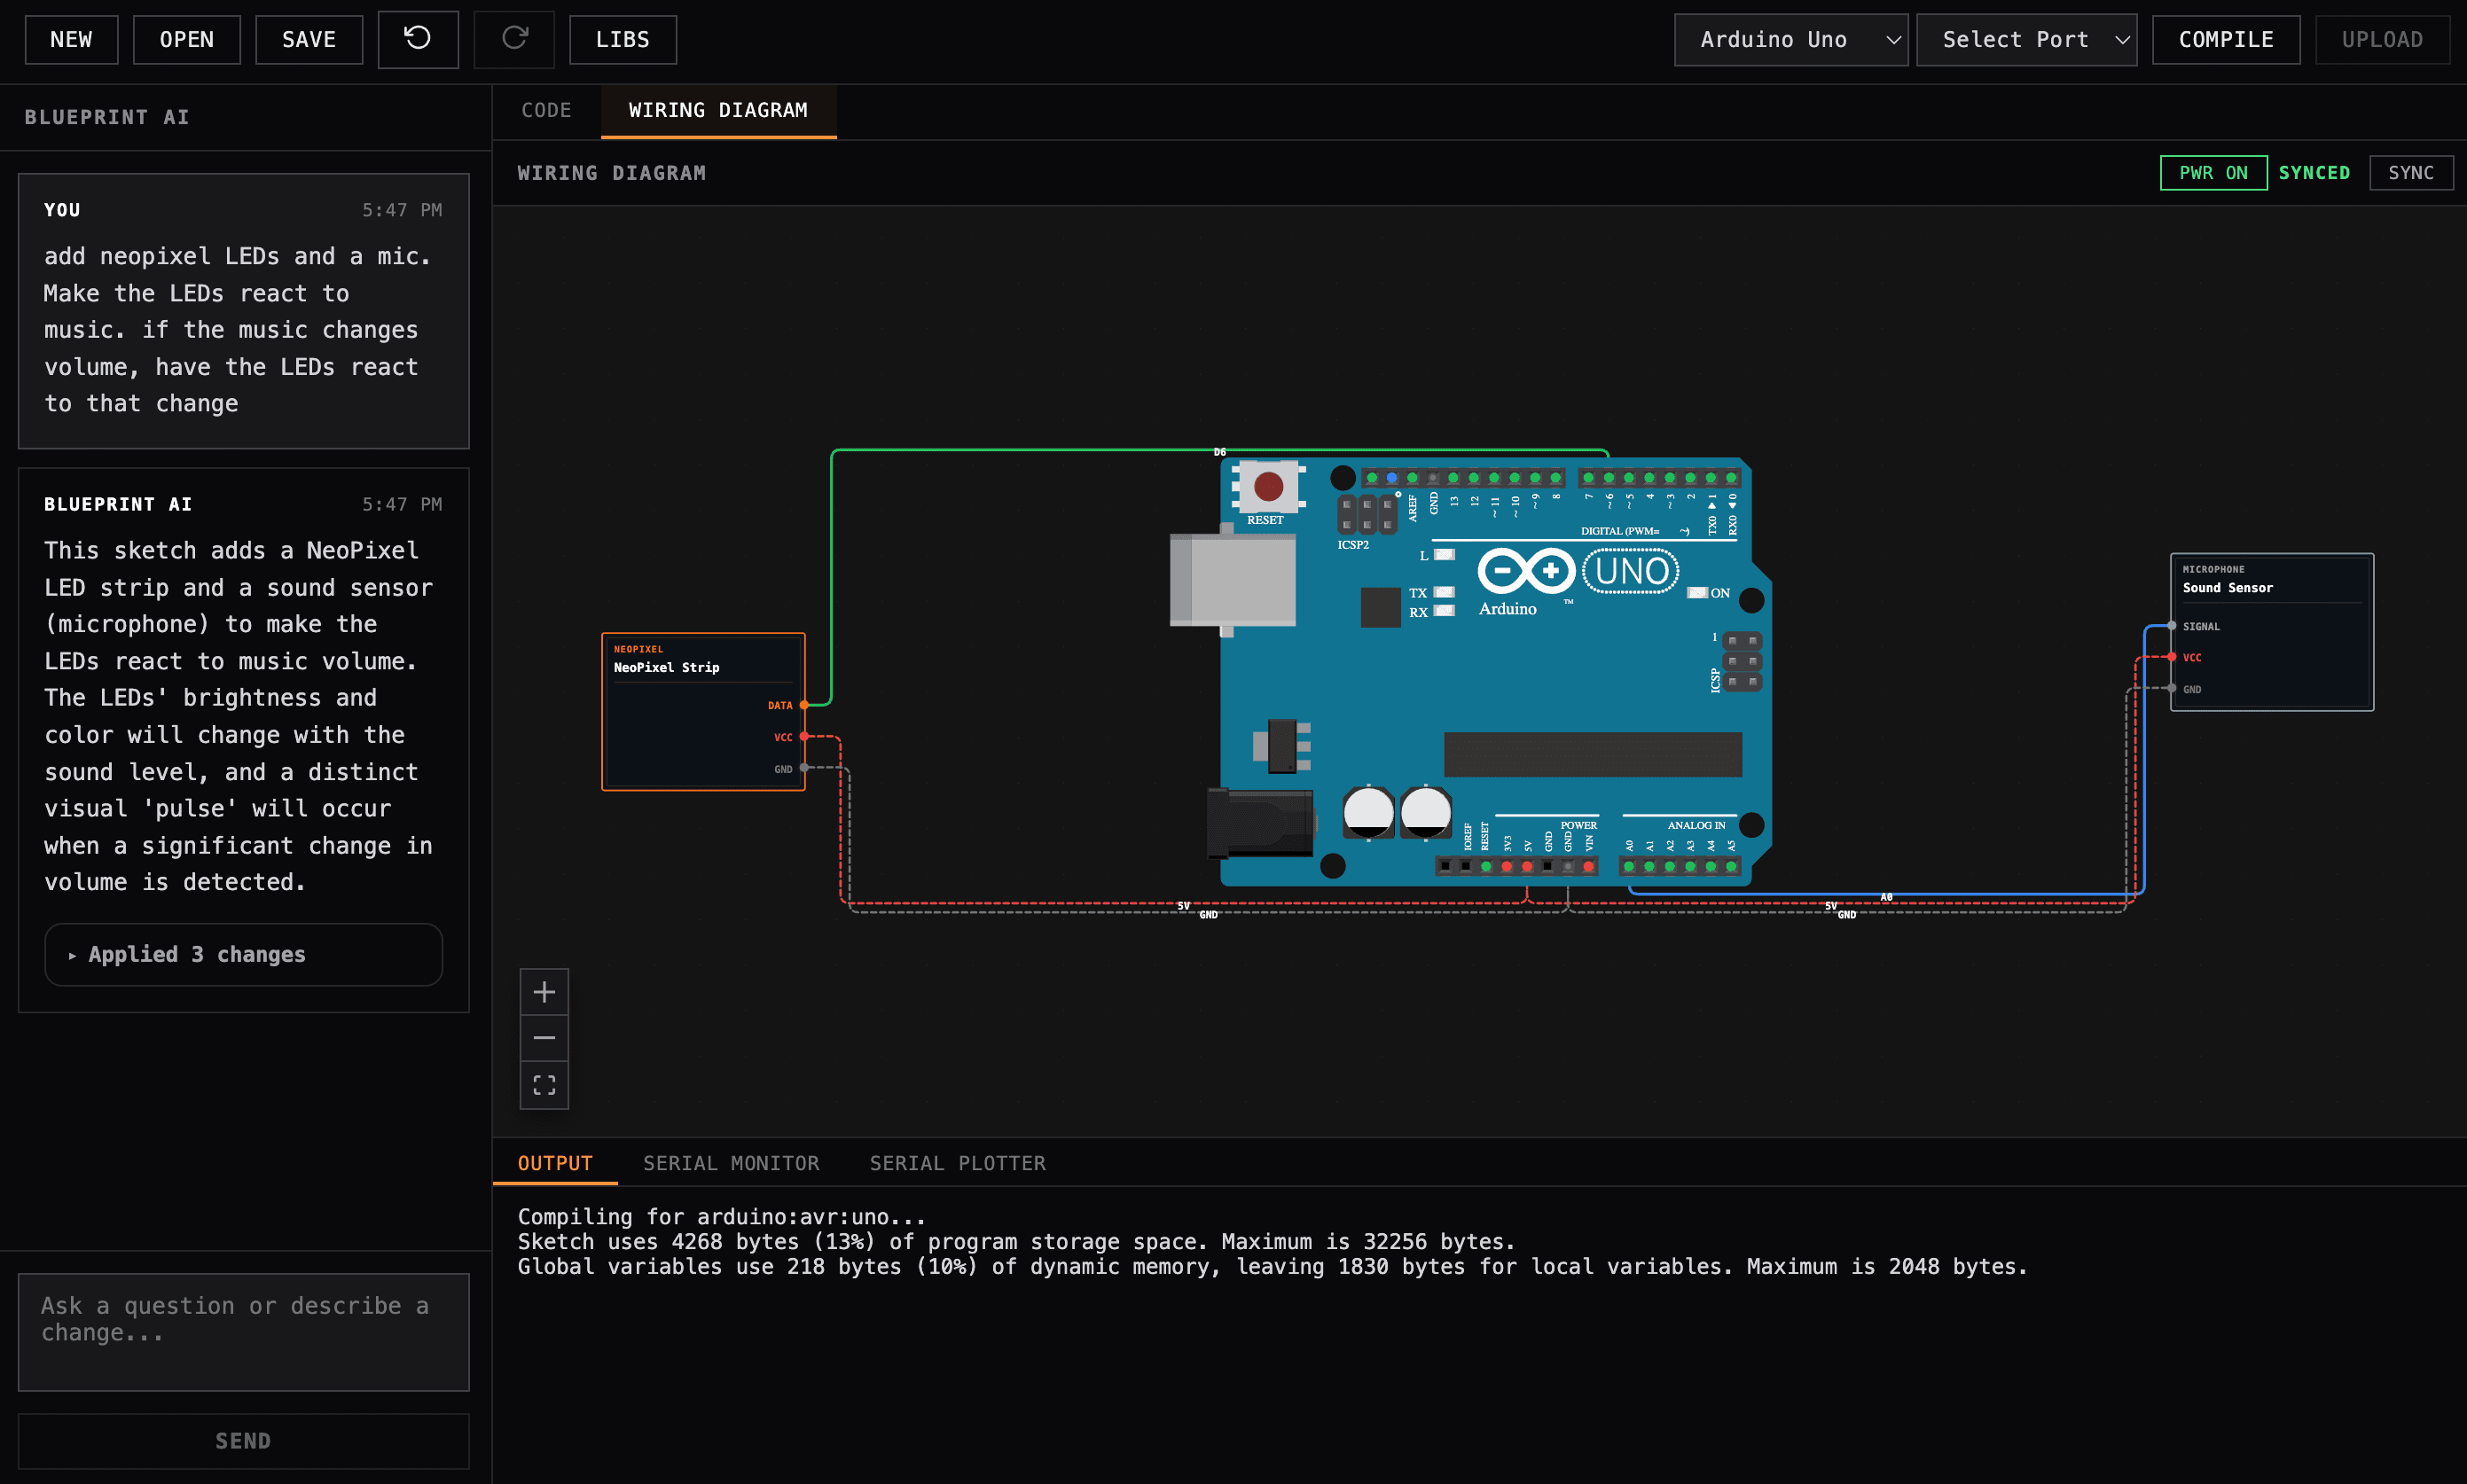The image size is (2467, 1484).
Task: Click the NeoPixel GND pin dot
Action: click(x=804, y=768)
